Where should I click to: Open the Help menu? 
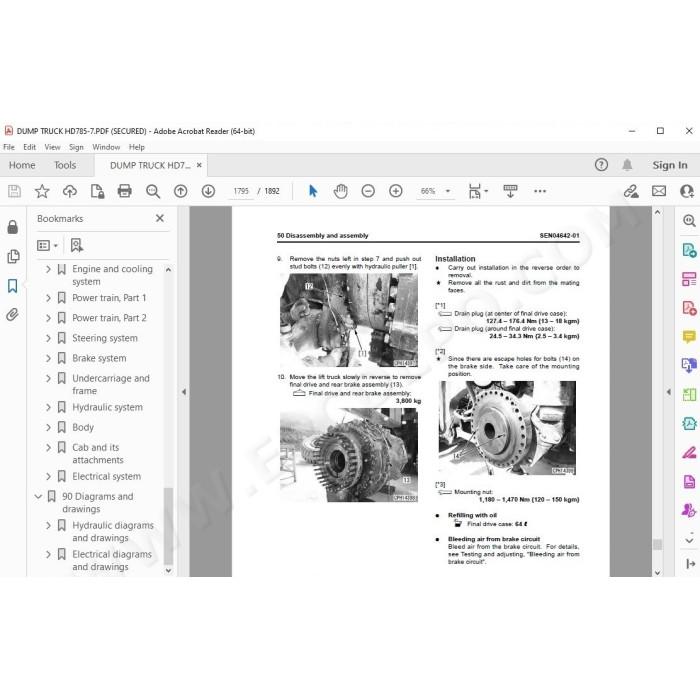point(137,147)
